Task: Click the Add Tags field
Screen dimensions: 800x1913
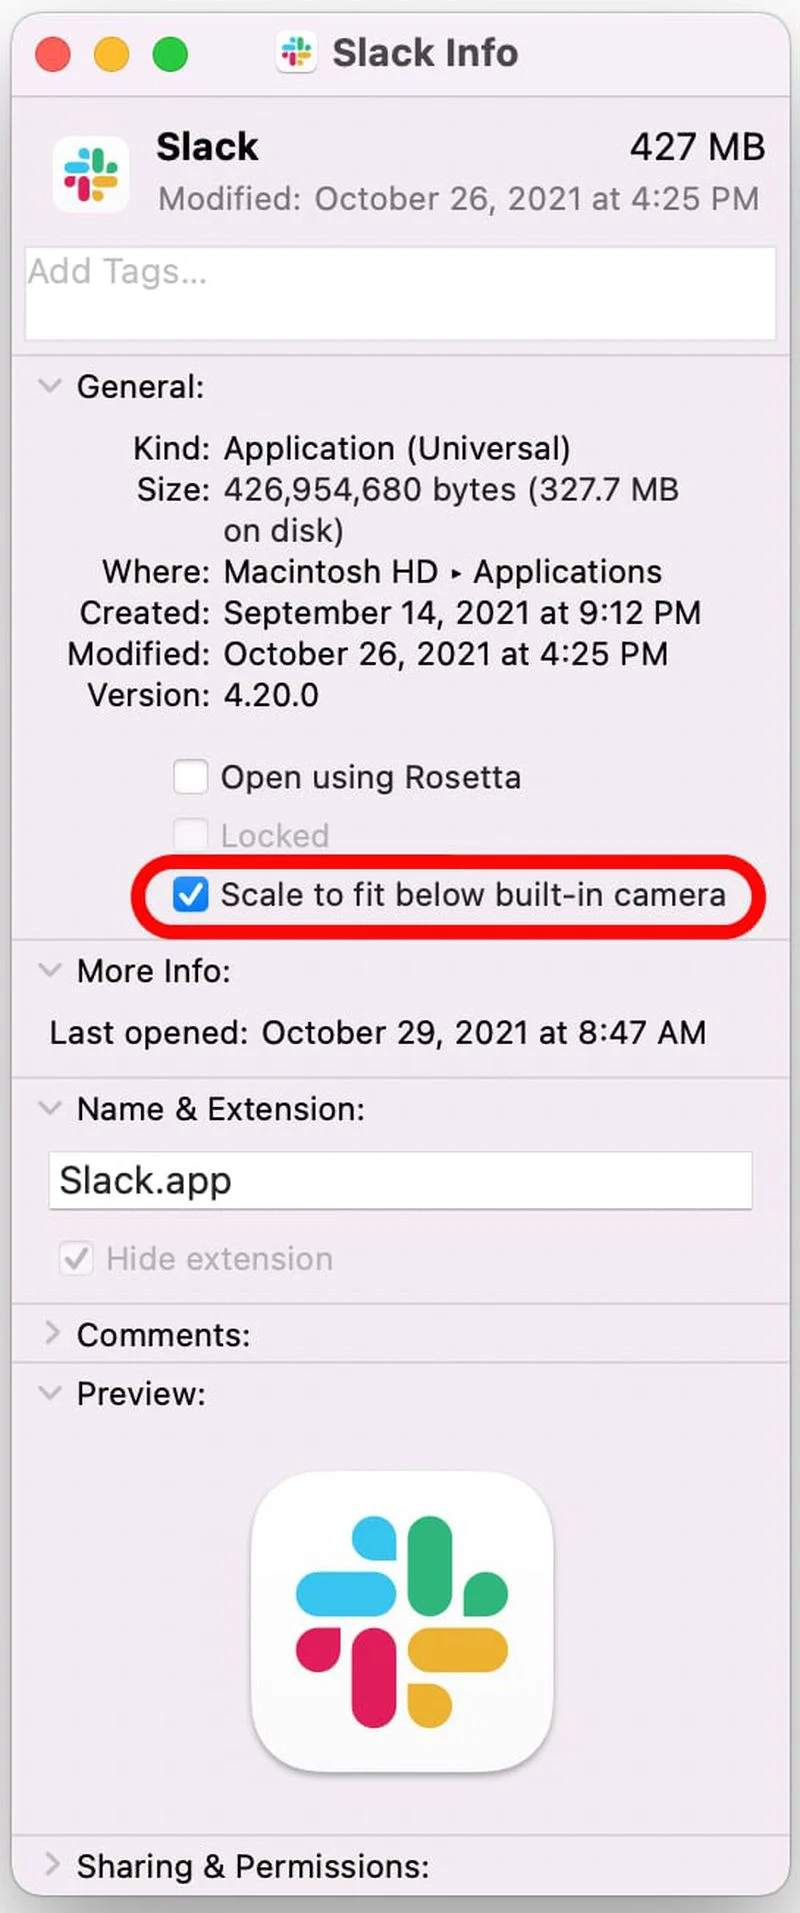Action: 400,293
